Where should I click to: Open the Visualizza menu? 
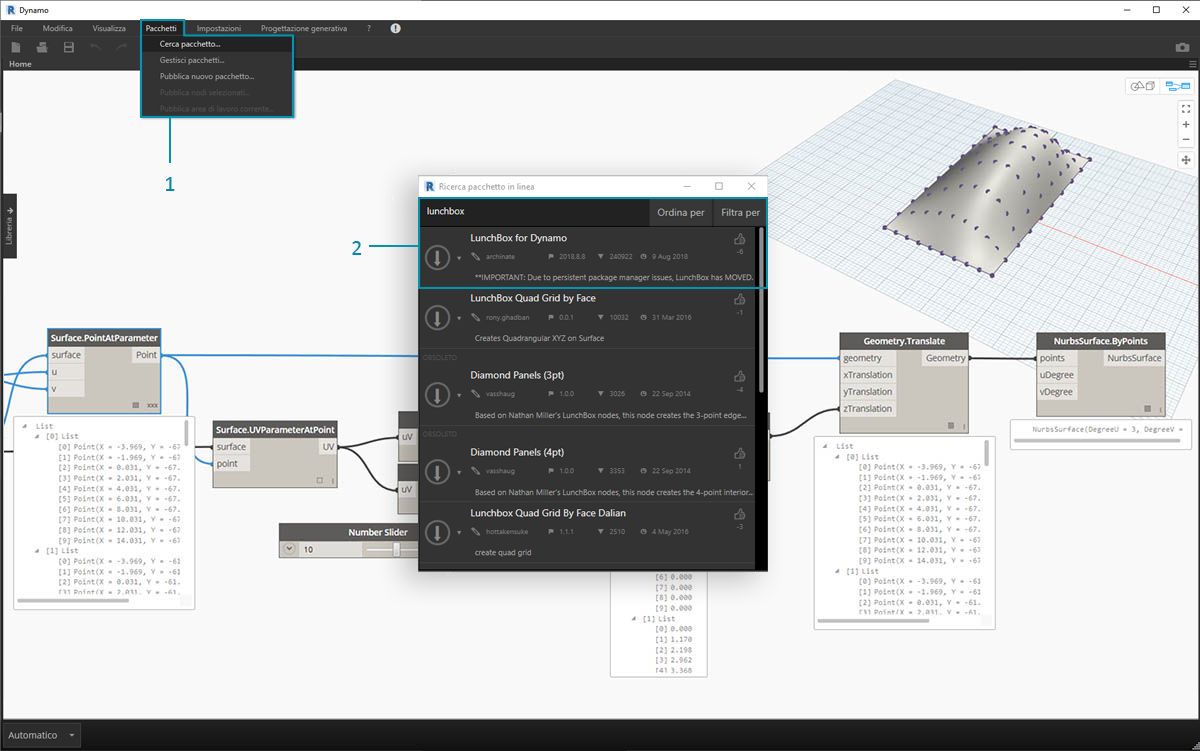[x=109, y=28]
